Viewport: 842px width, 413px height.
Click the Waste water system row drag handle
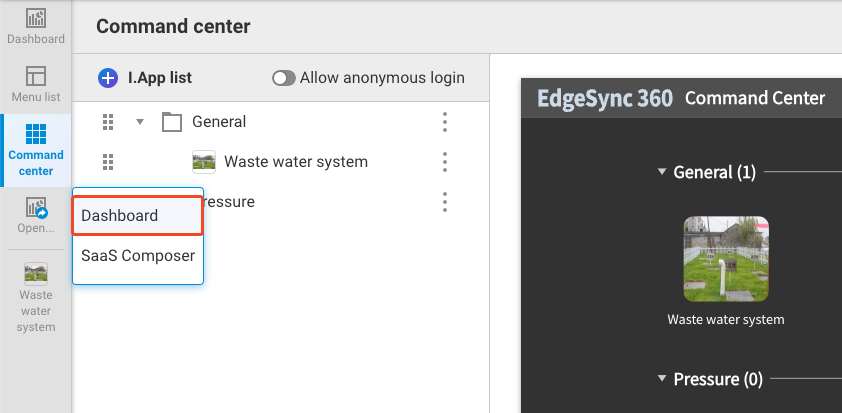108,162
